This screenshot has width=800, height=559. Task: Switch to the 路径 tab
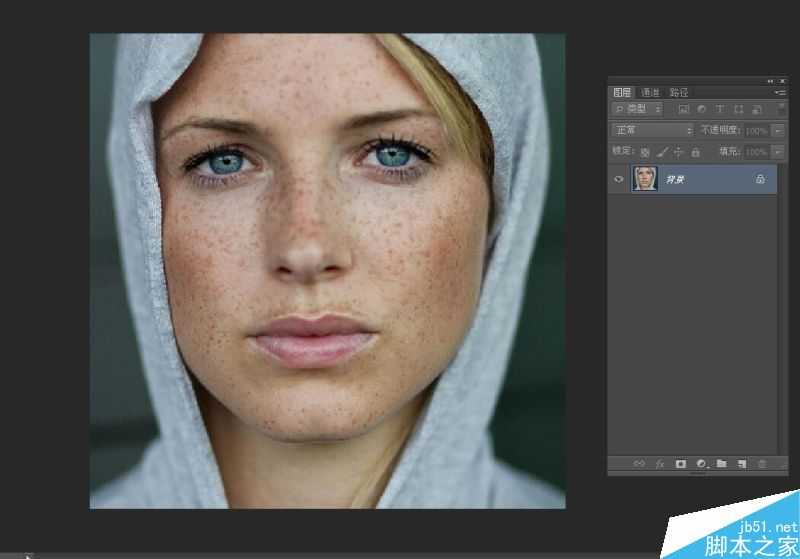(x=678, y=92)
